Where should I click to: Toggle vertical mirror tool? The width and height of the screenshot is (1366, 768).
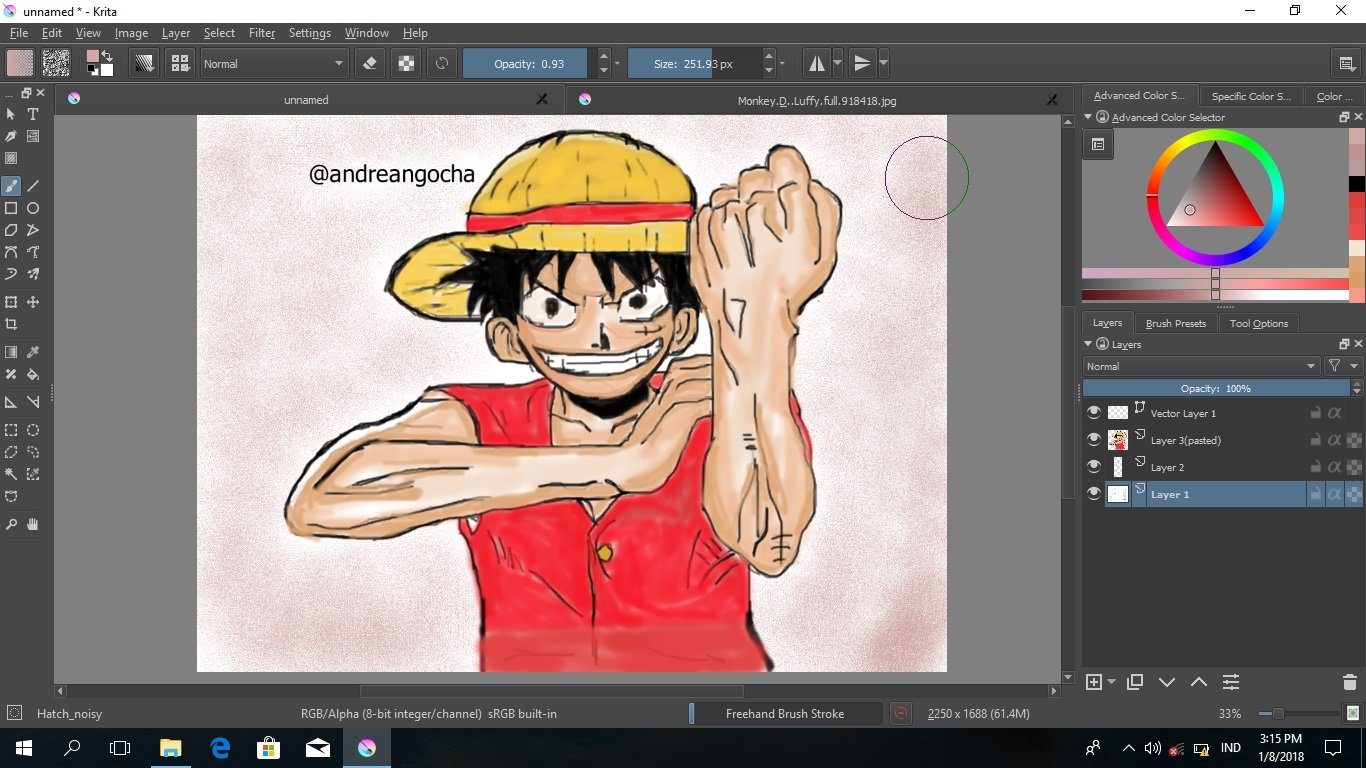[862, 63]
